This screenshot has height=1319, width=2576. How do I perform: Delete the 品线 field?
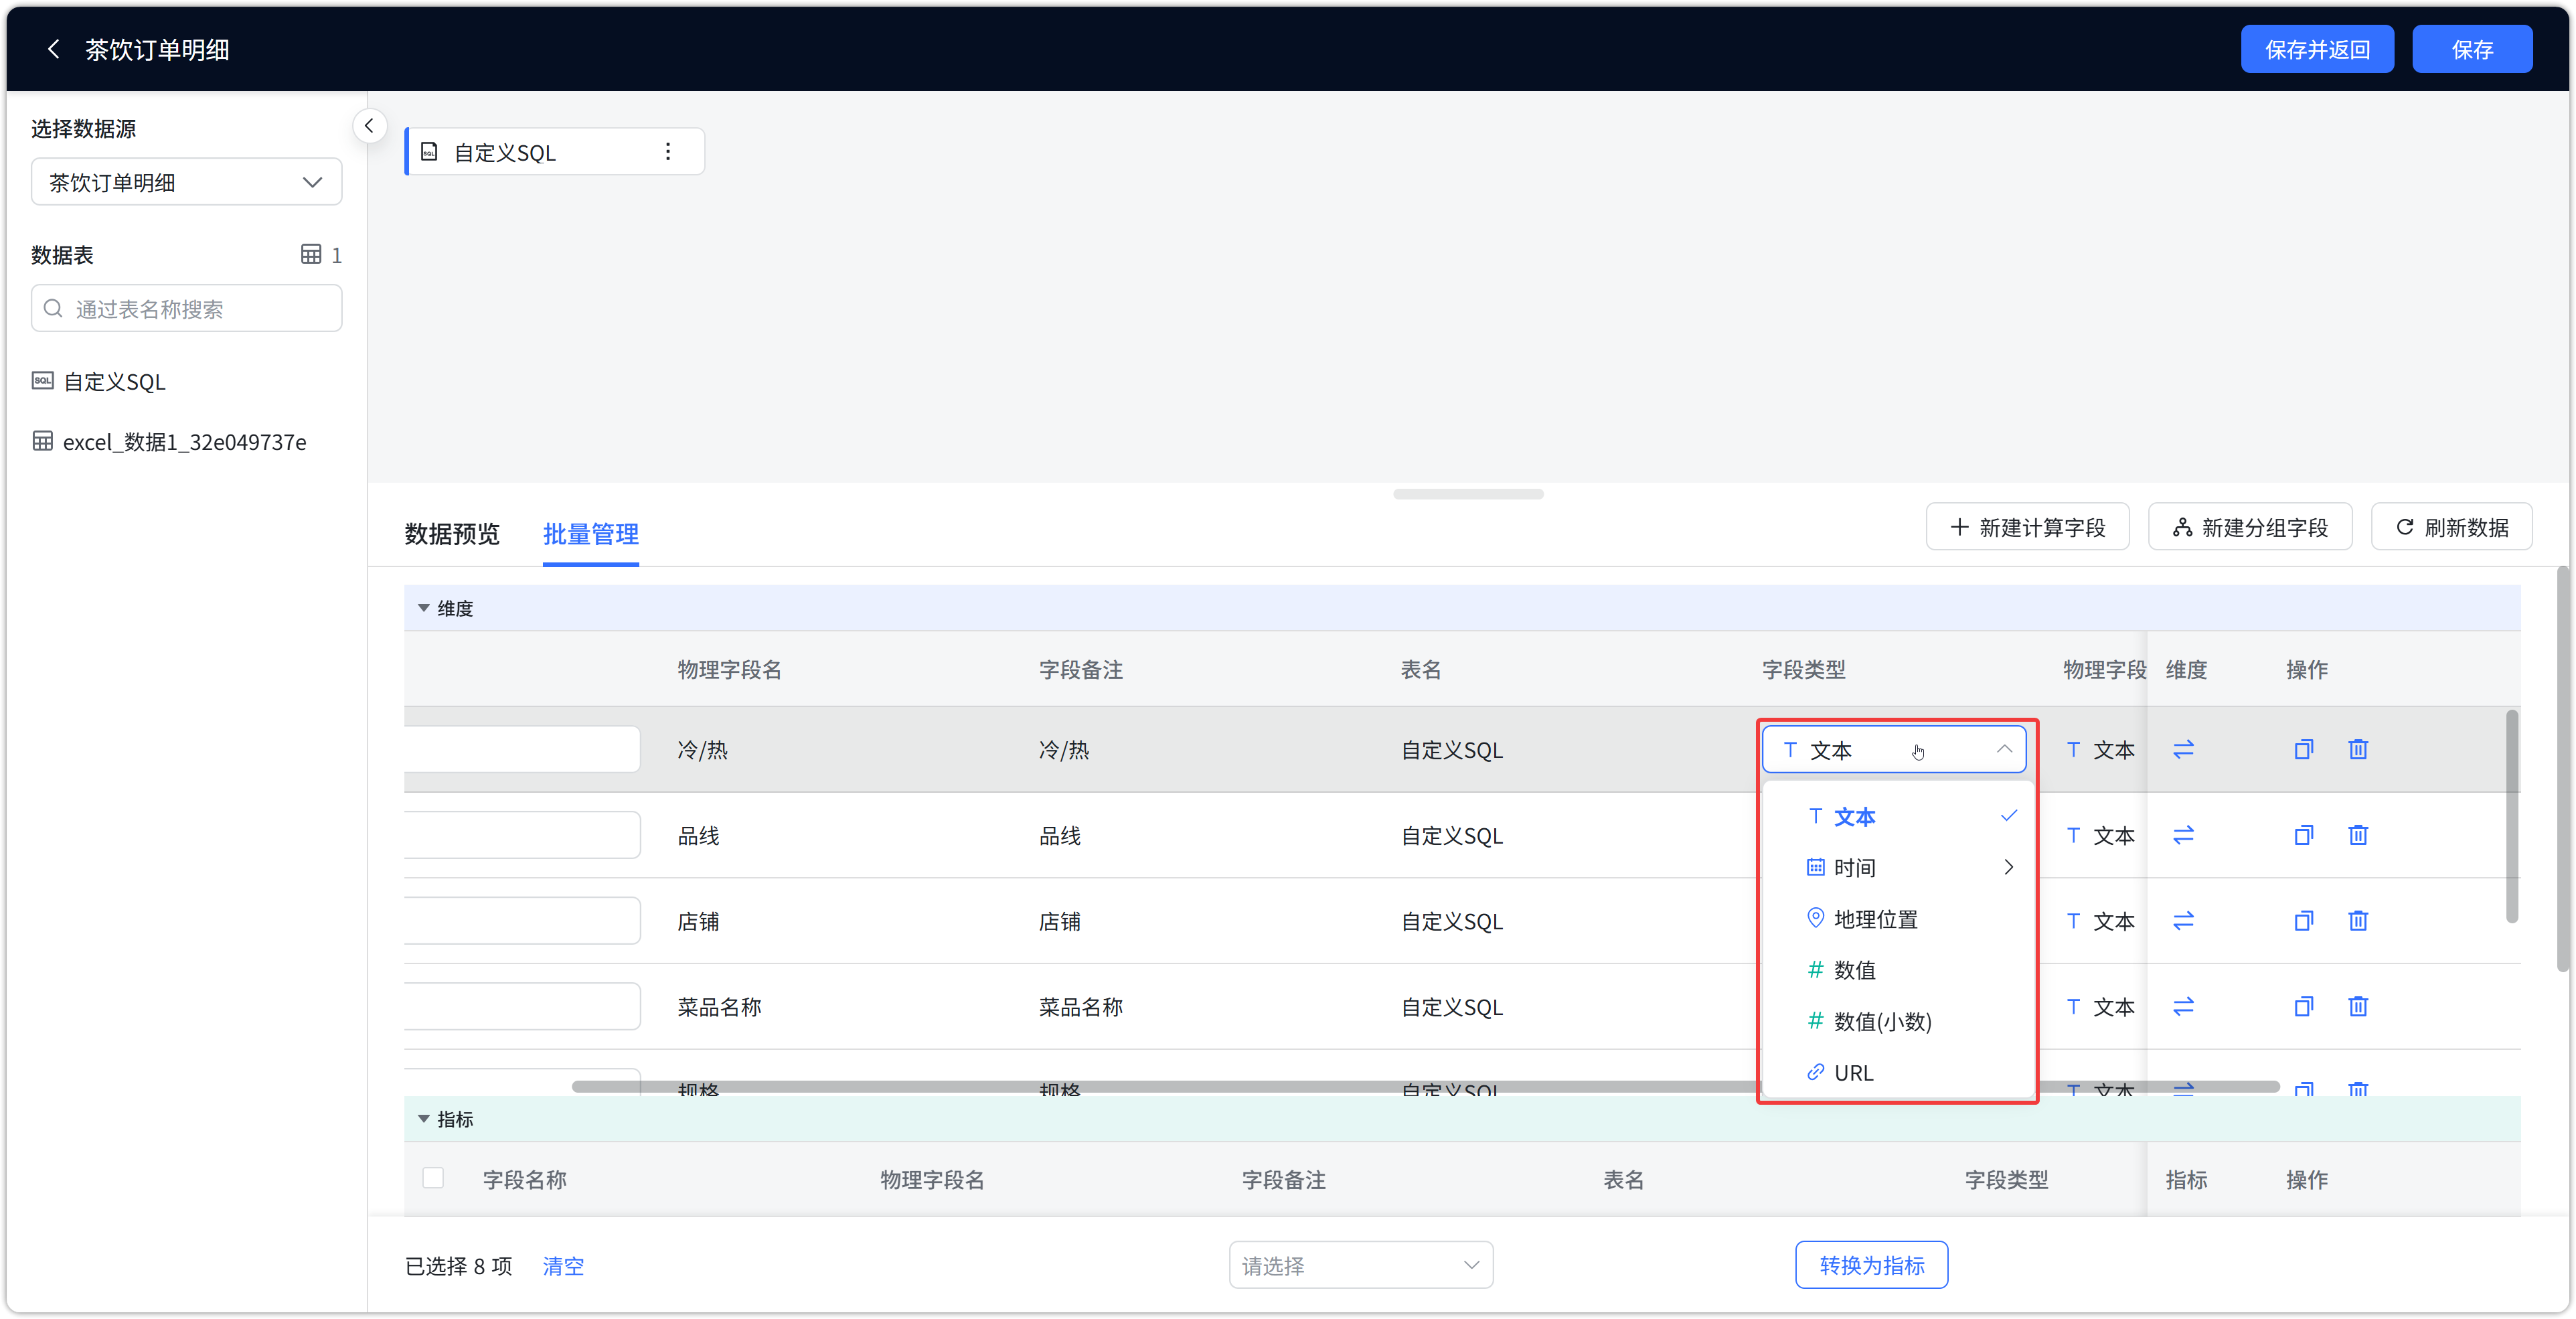click(x=2358, y=835)
